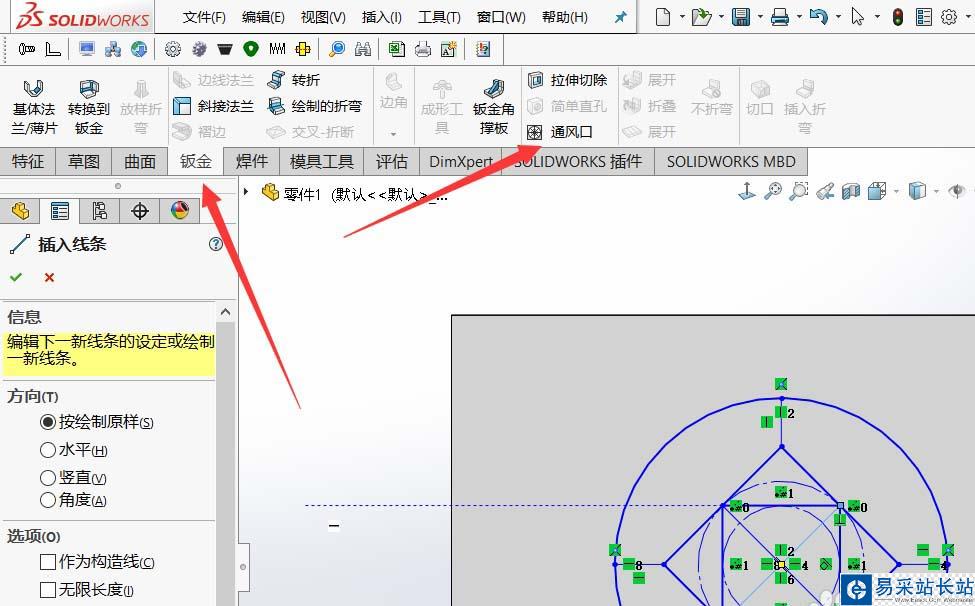Open the PropertyManager tab icon
This screenshot has width=975, height=606.
(60, 211)
